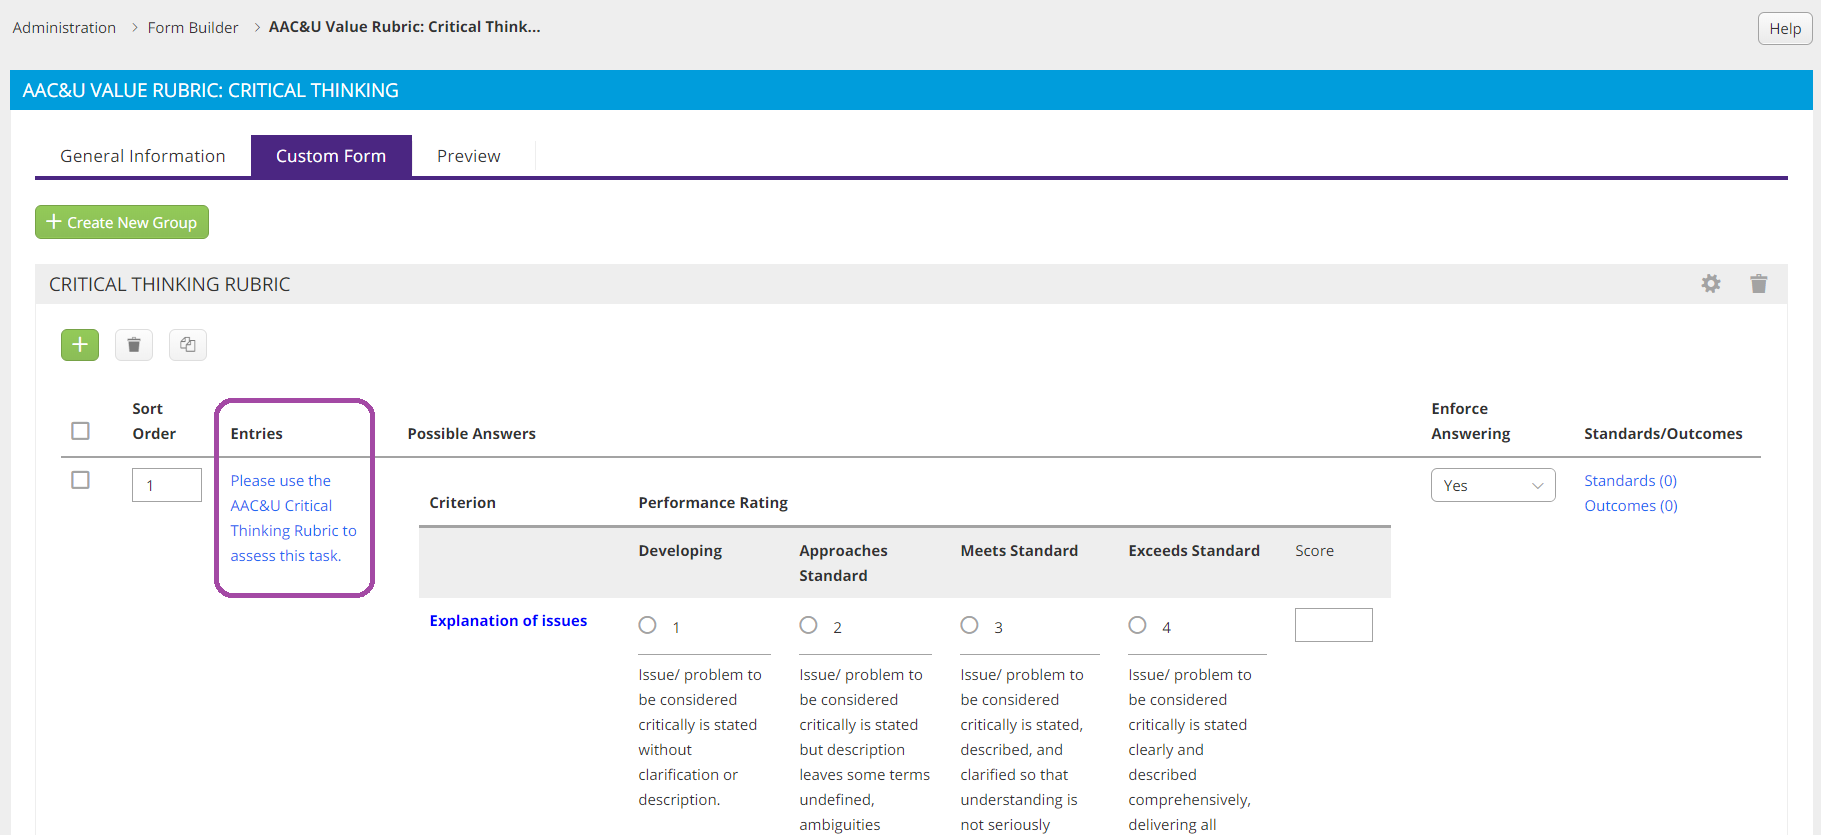The height and width of the screenshot is (835, 1821).
Task: Switch to the General Information tab
Action: (x=143, y=156)
